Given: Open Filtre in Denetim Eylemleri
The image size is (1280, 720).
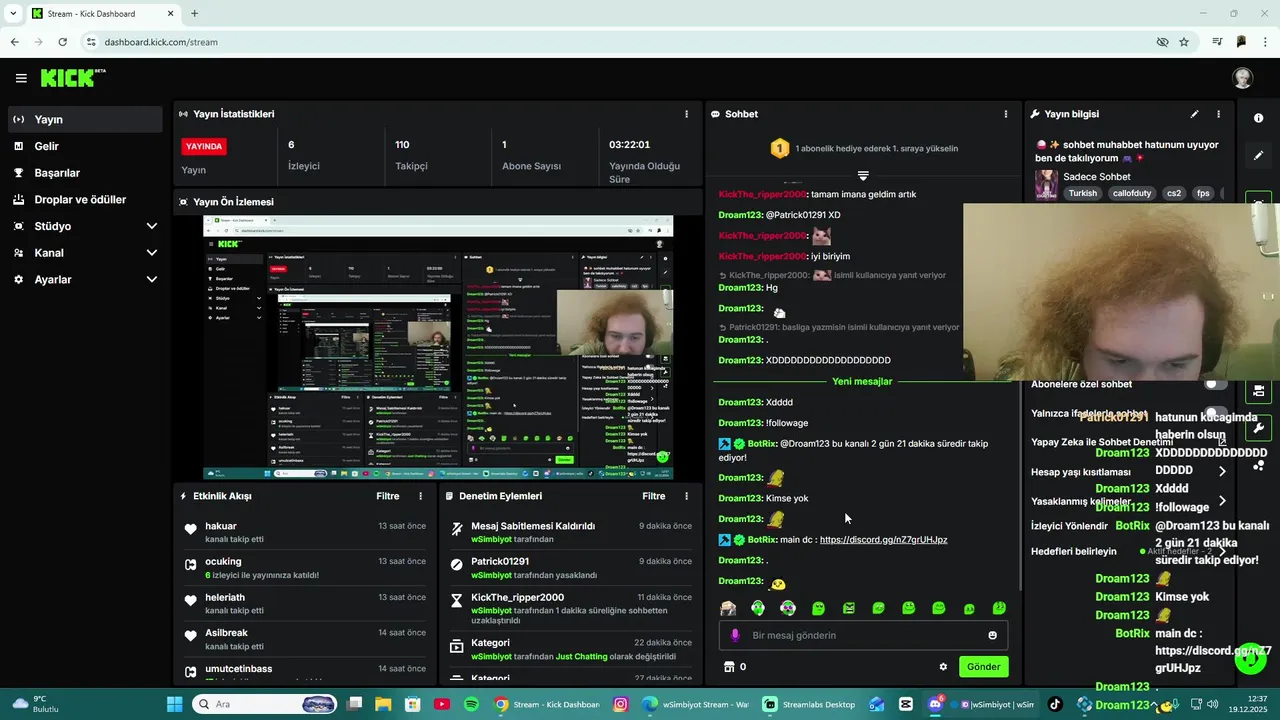Looking at the screenshot, I should click(x=654, y=496).
